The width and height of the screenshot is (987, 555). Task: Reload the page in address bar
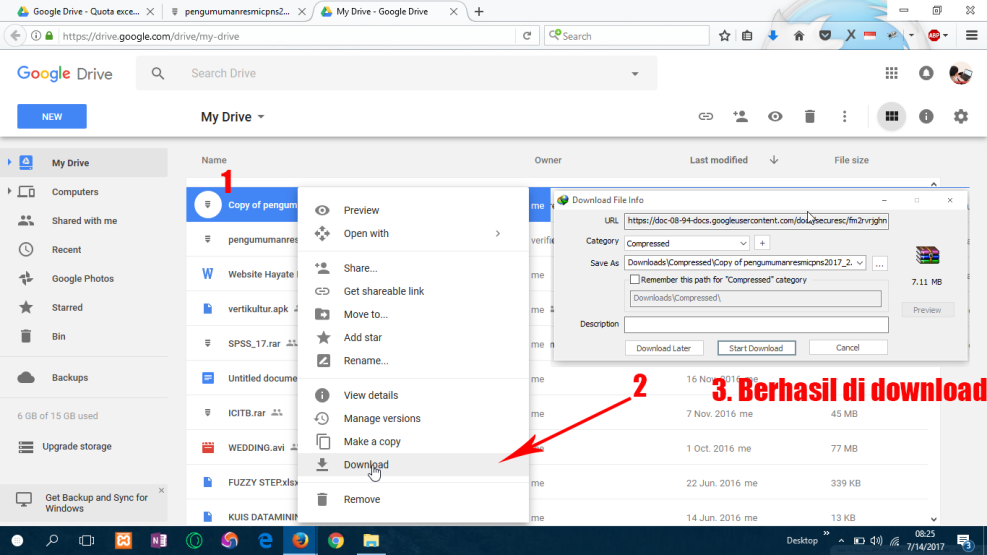pyautogui.click(x=527, y=36)
